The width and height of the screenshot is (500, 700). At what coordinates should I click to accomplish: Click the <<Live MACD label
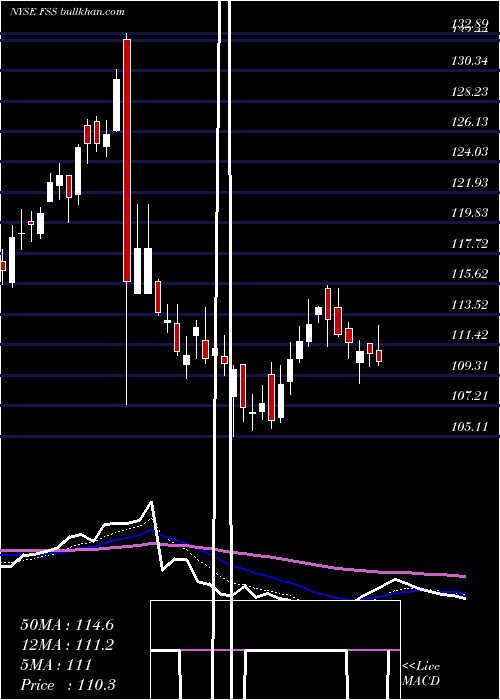click(x=421, y=674)
